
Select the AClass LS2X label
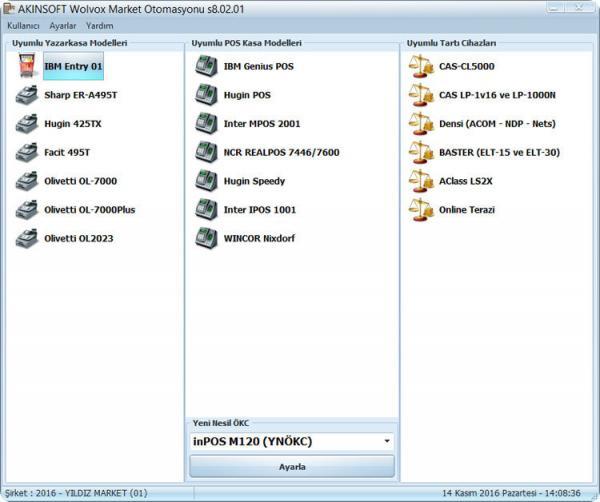coord(466,181)
